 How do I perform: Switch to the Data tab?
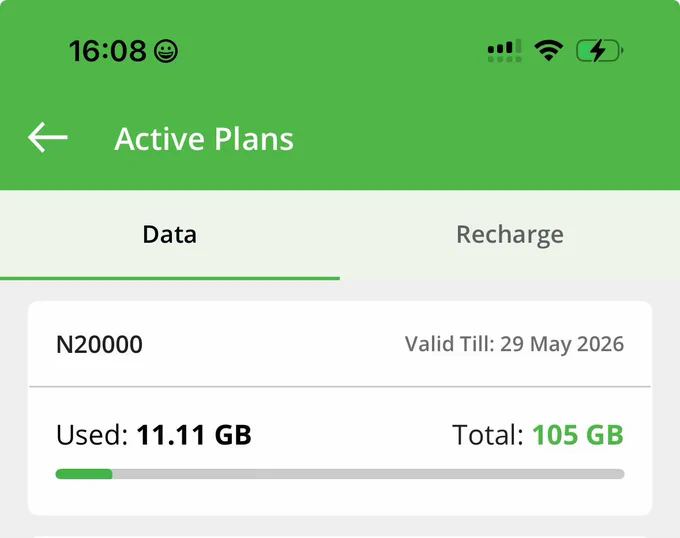pyautogui.click(x=170, y=235)
